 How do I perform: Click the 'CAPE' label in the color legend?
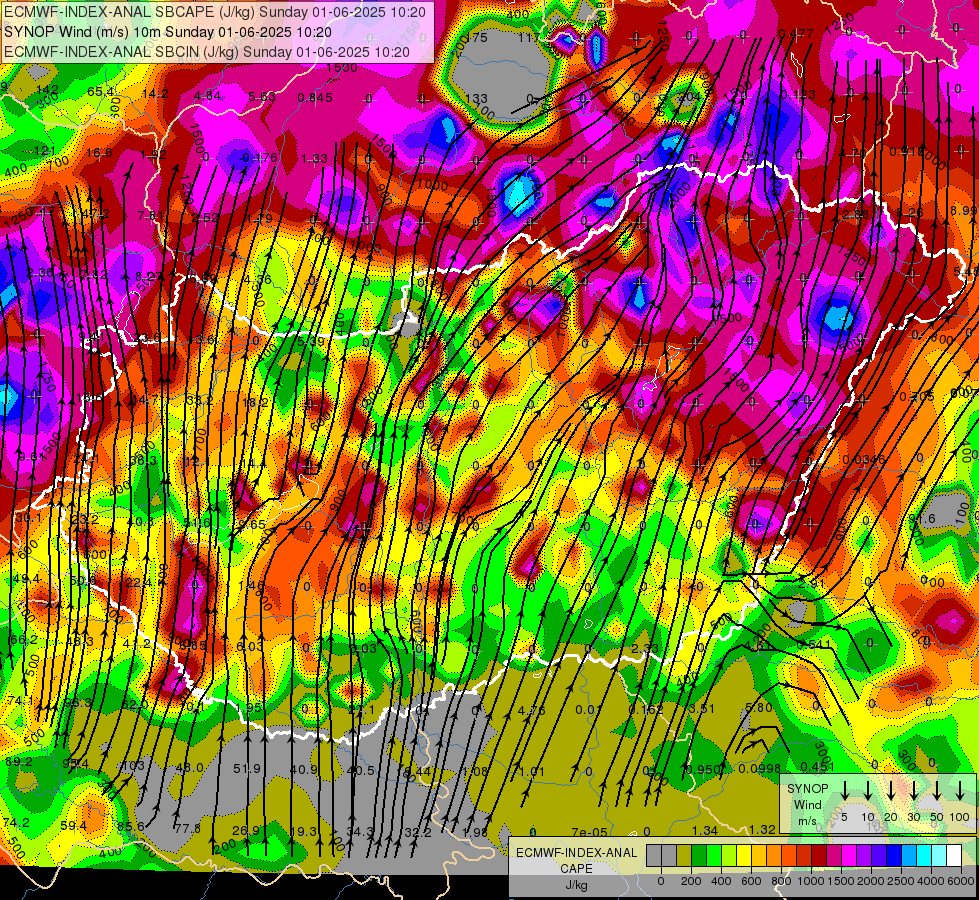pos(576,868)
